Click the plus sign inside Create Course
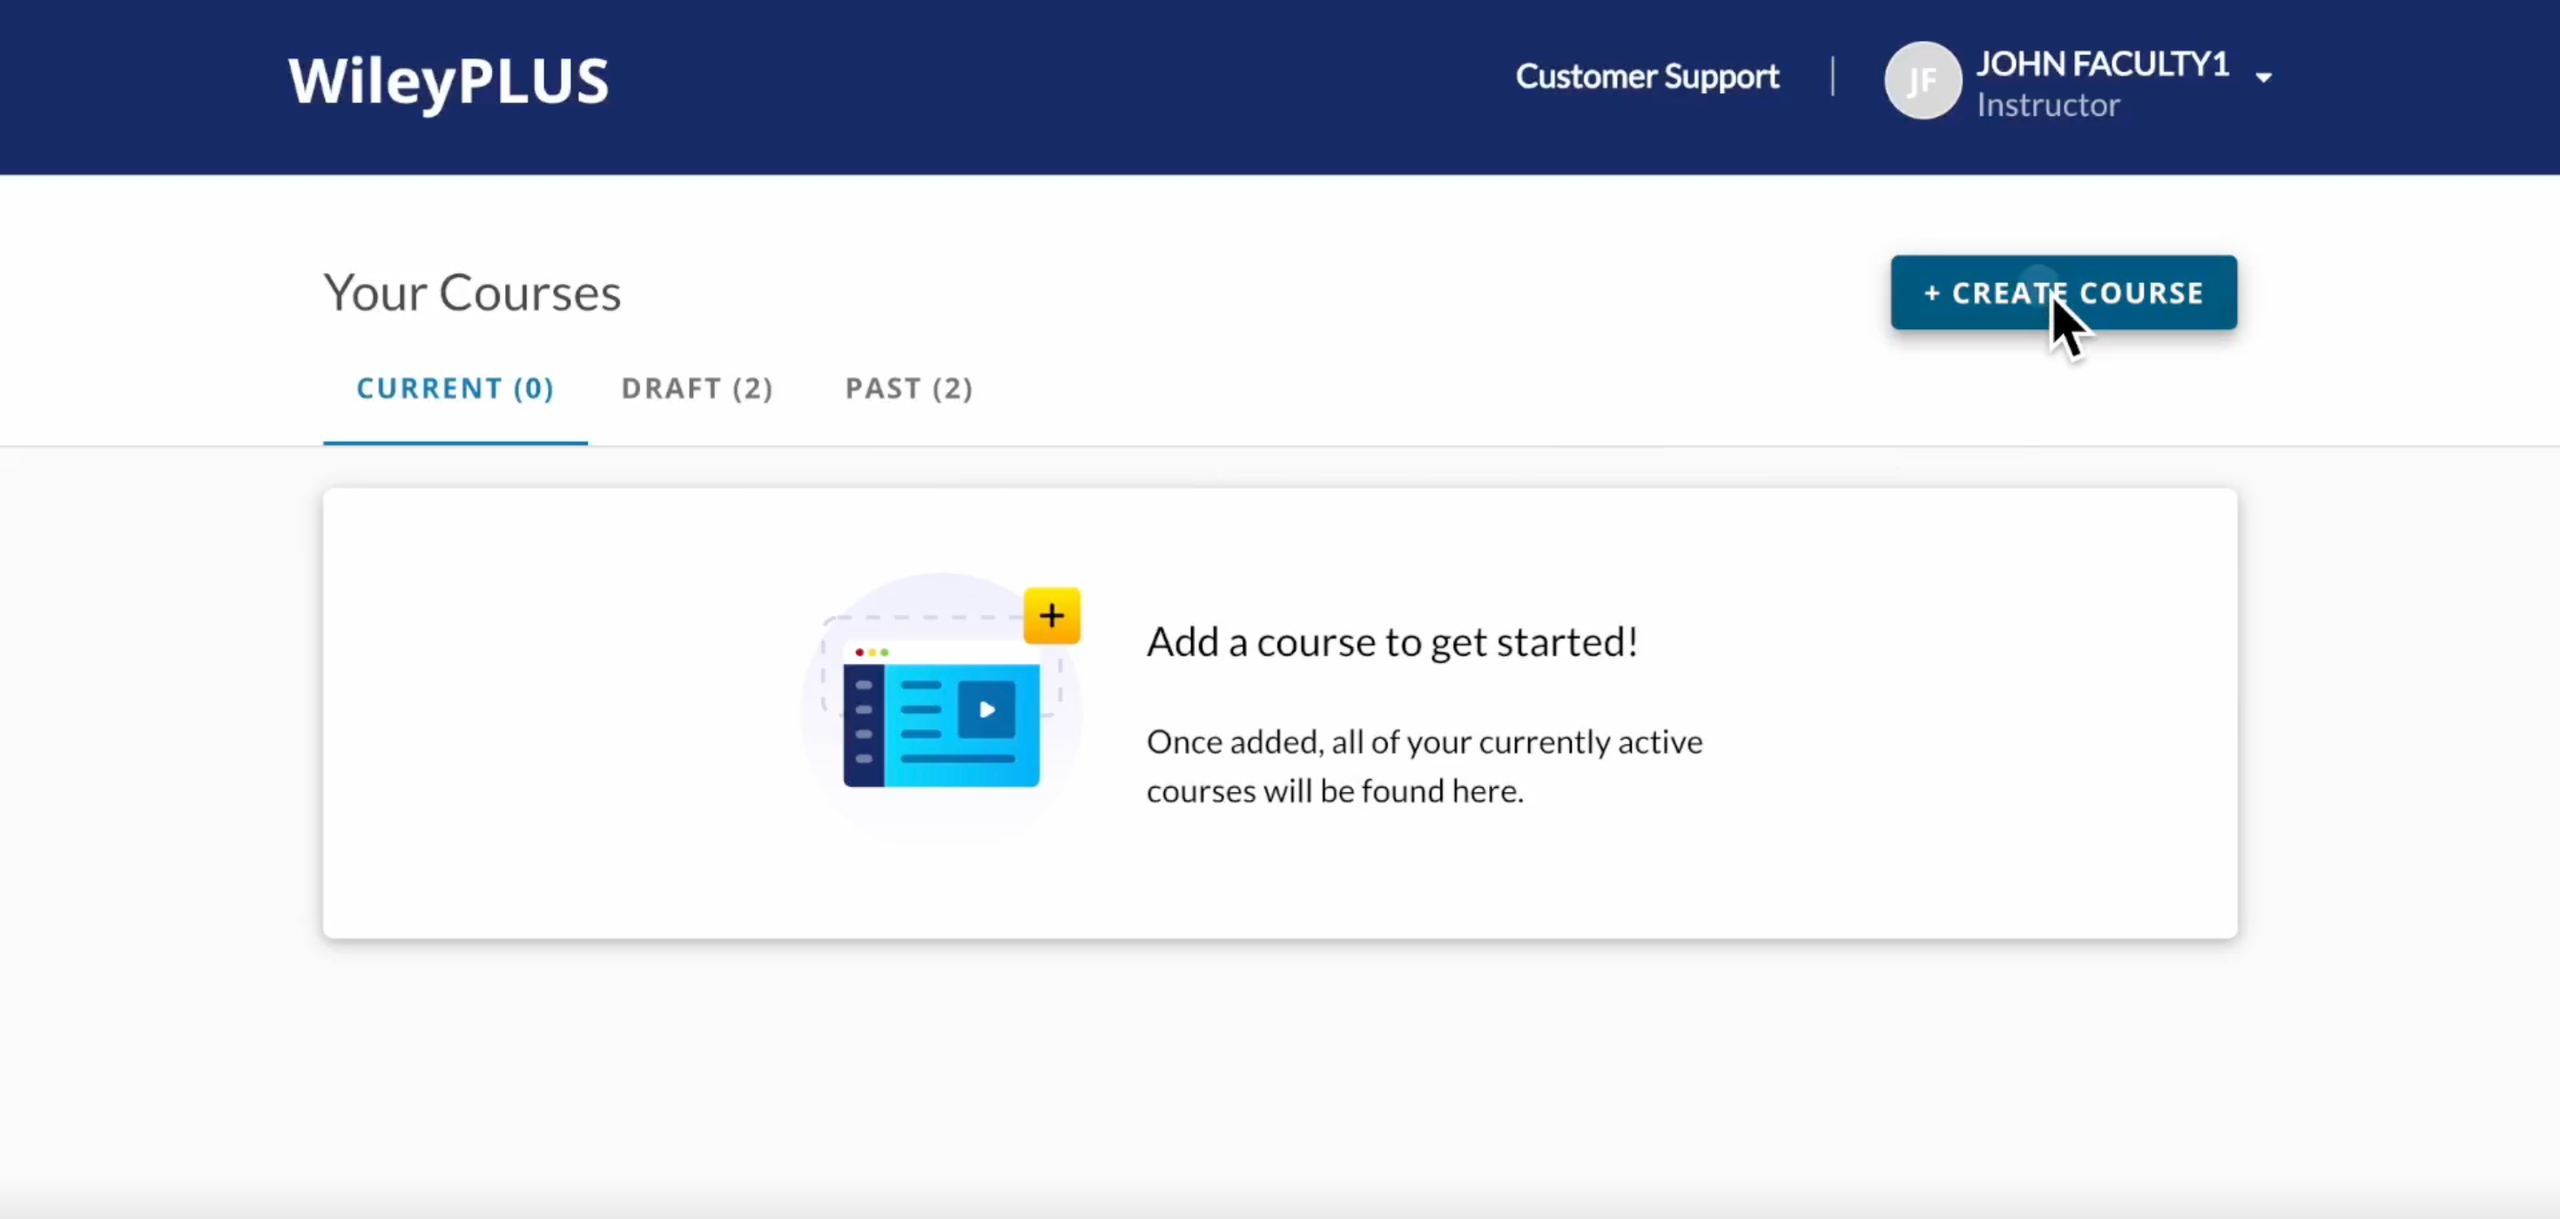This screenshot has height=1219, width=2560. coord(1932,293)
